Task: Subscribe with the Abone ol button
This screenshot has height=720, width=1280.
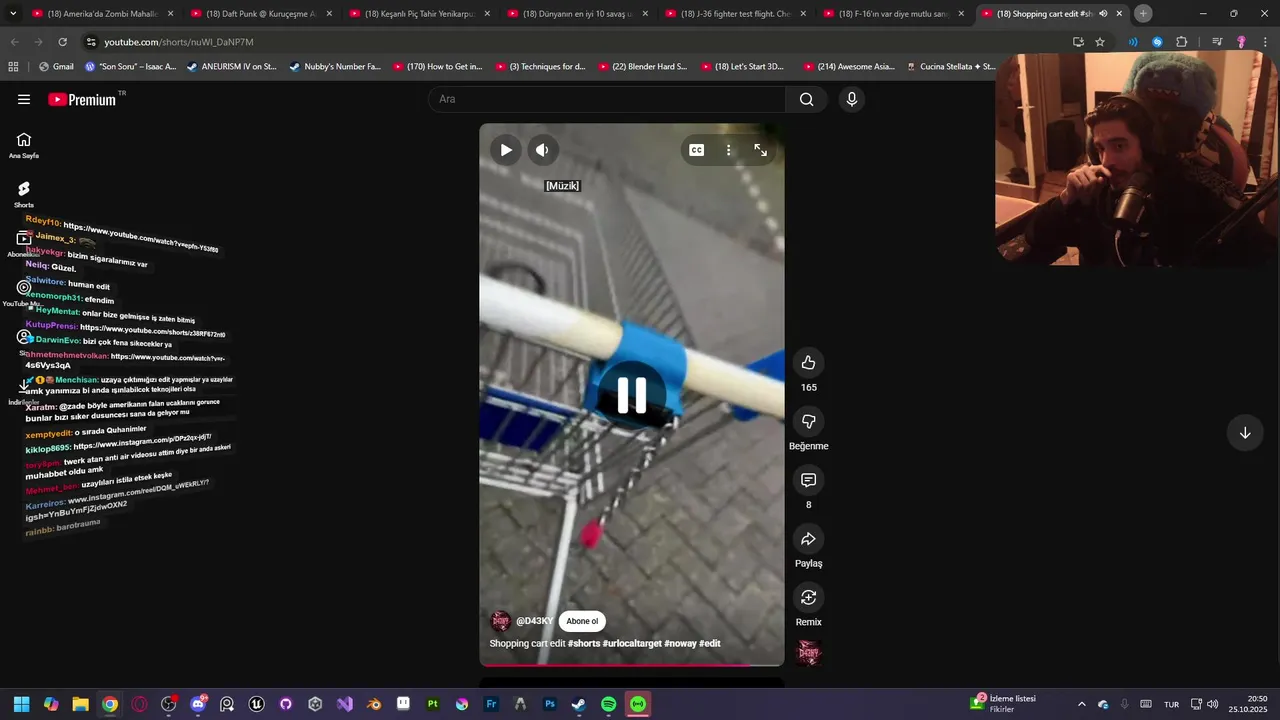Action: 582,621
